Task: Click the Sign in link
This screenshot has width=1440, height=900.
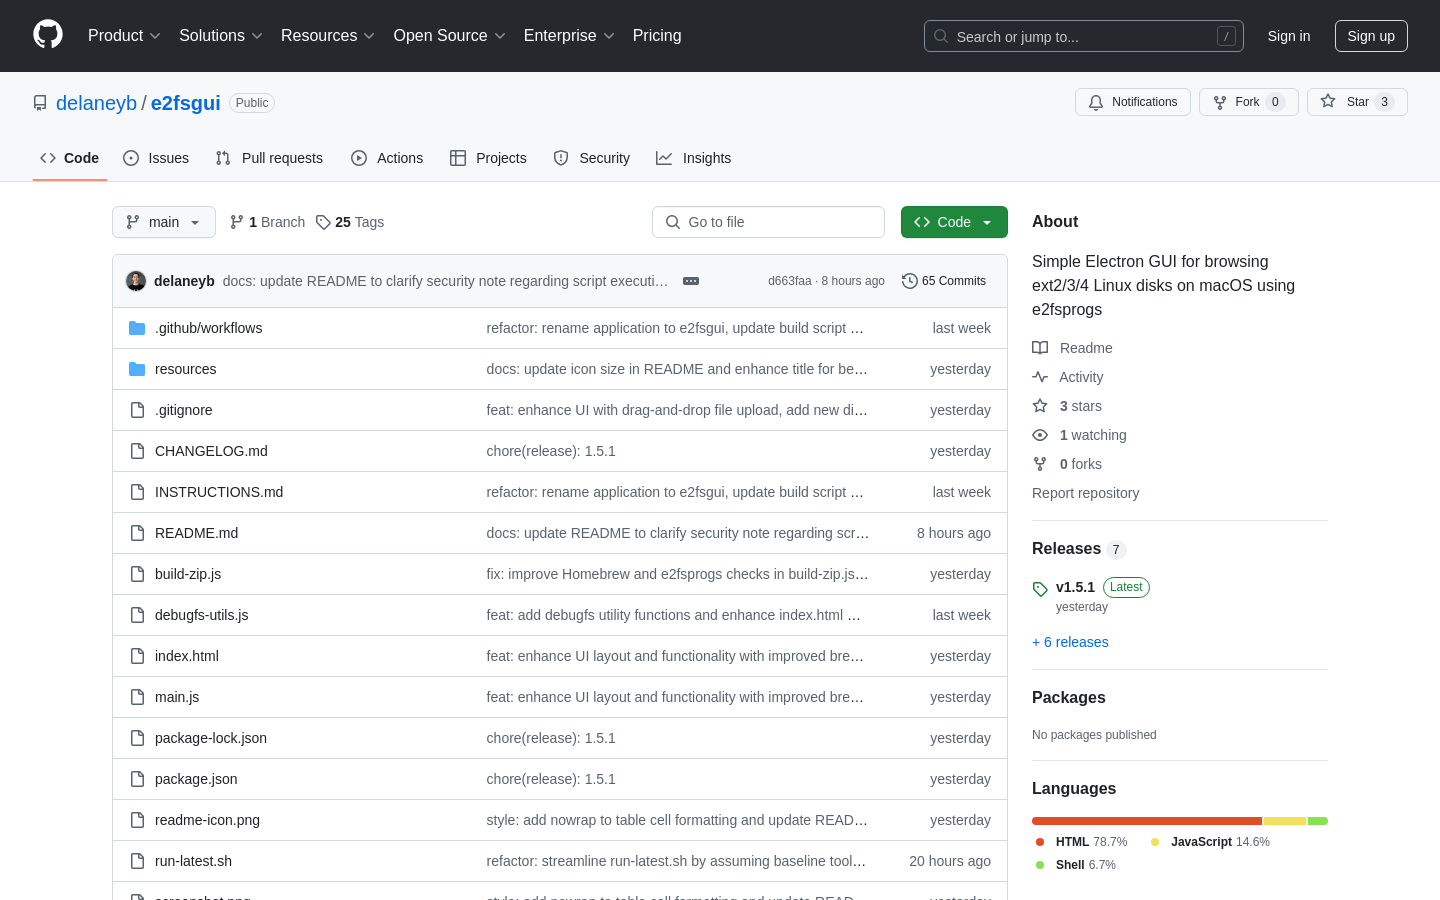Action: coord(1289,36)
